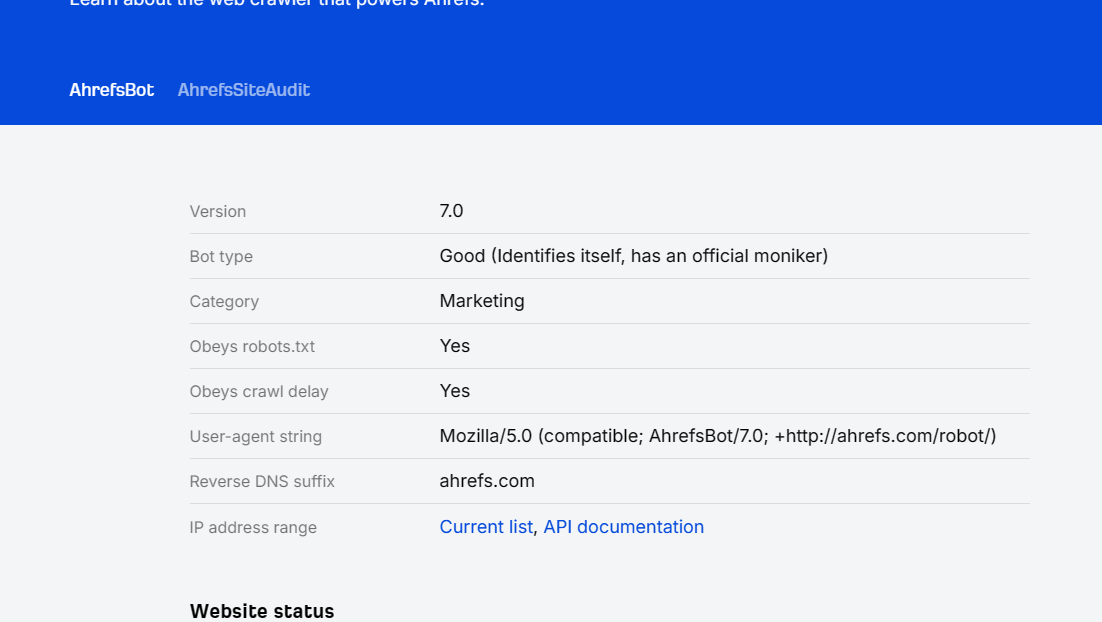The image size is (1102, 622).
Task: Click the Website status heading
Action: 262,611
